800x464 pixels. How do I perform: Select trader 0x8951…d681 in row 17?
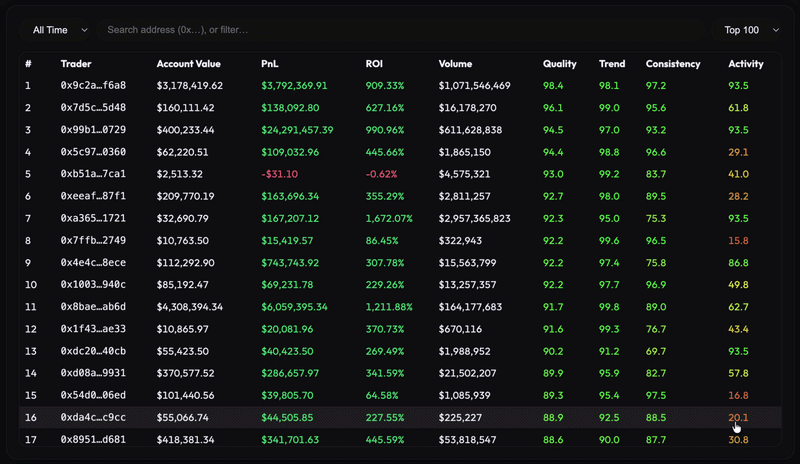[x=93, y=439]
